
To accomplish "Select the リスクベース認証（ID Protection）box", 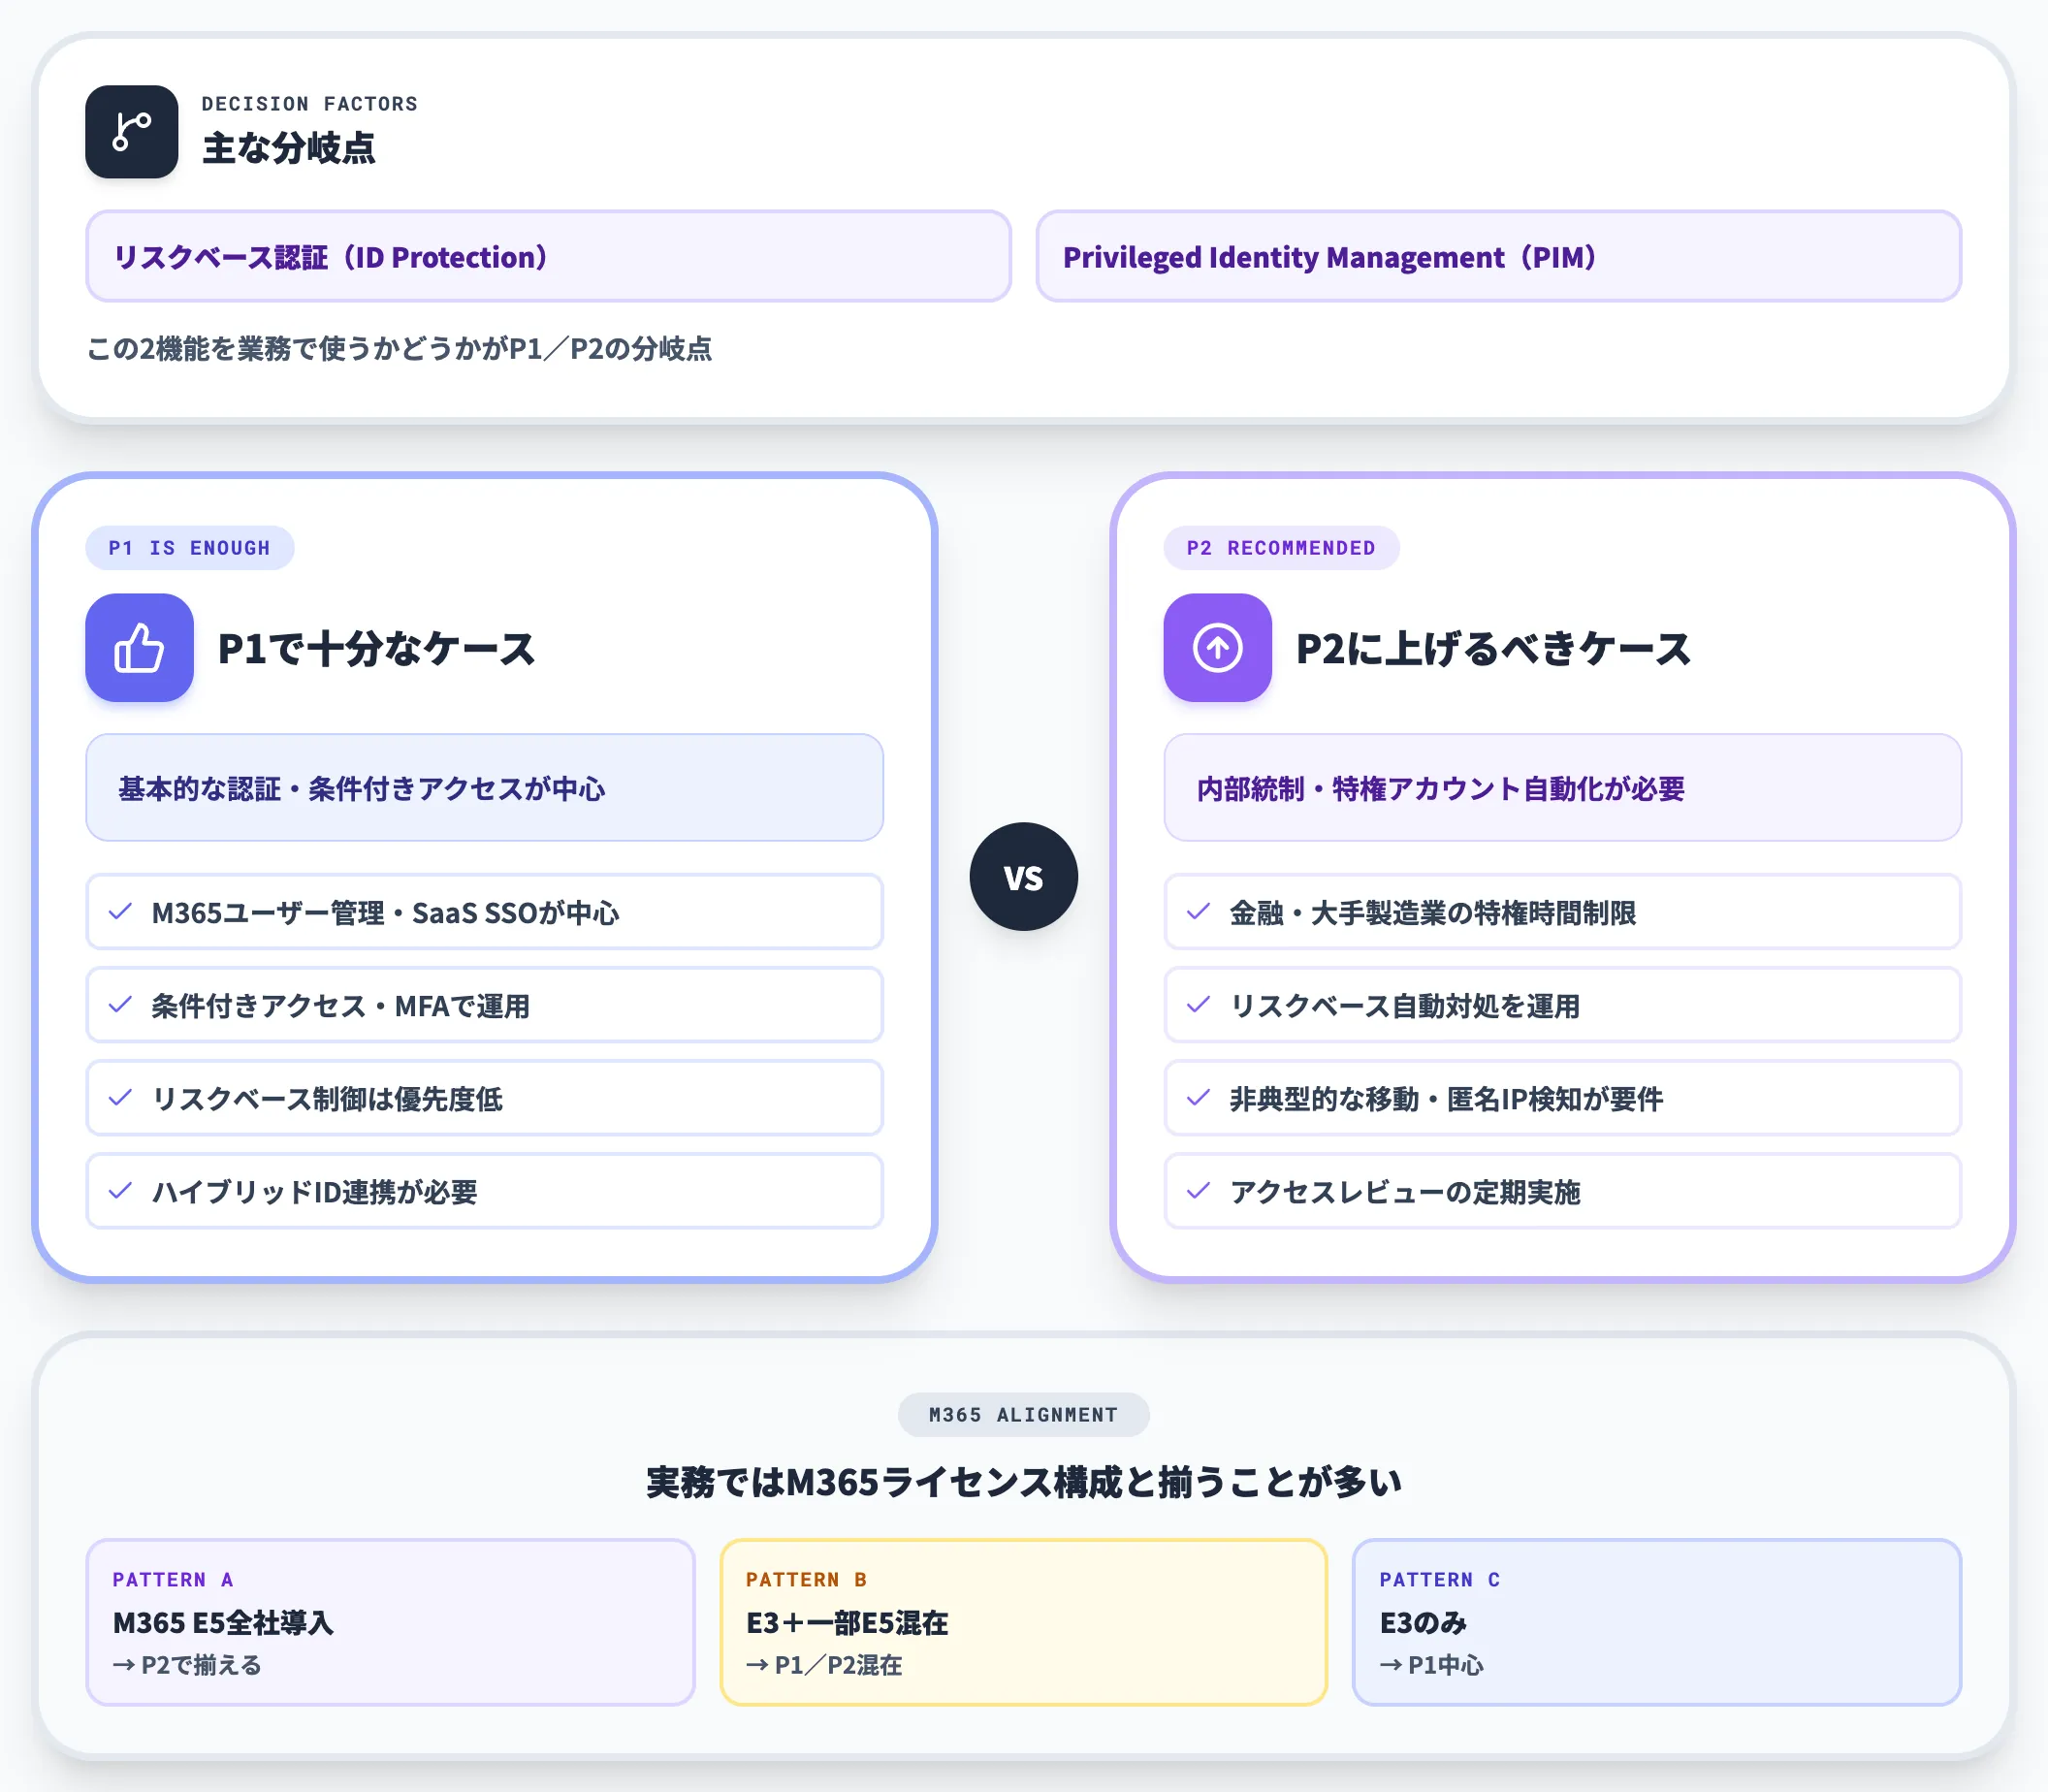I will [x=548, y=256].
